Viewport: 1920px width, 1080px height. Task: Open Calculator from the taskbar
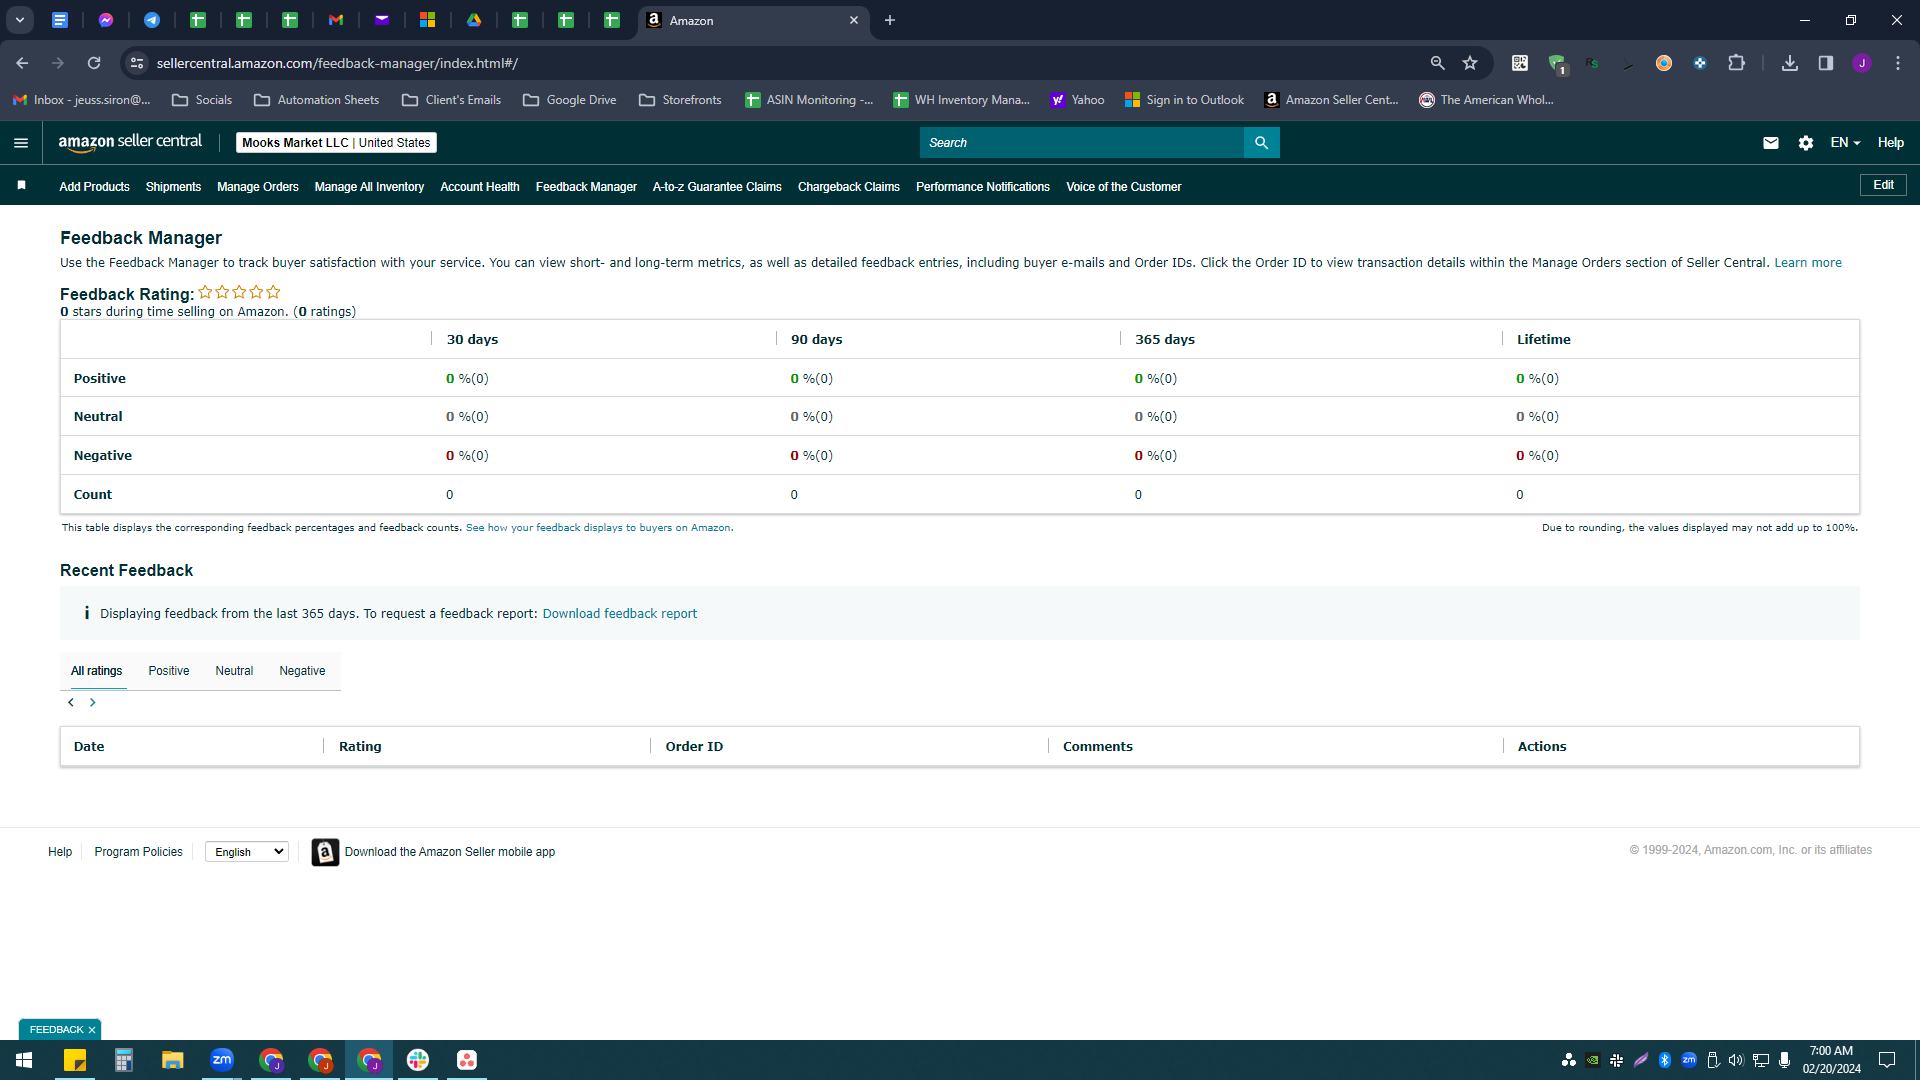coord(124,1060)
